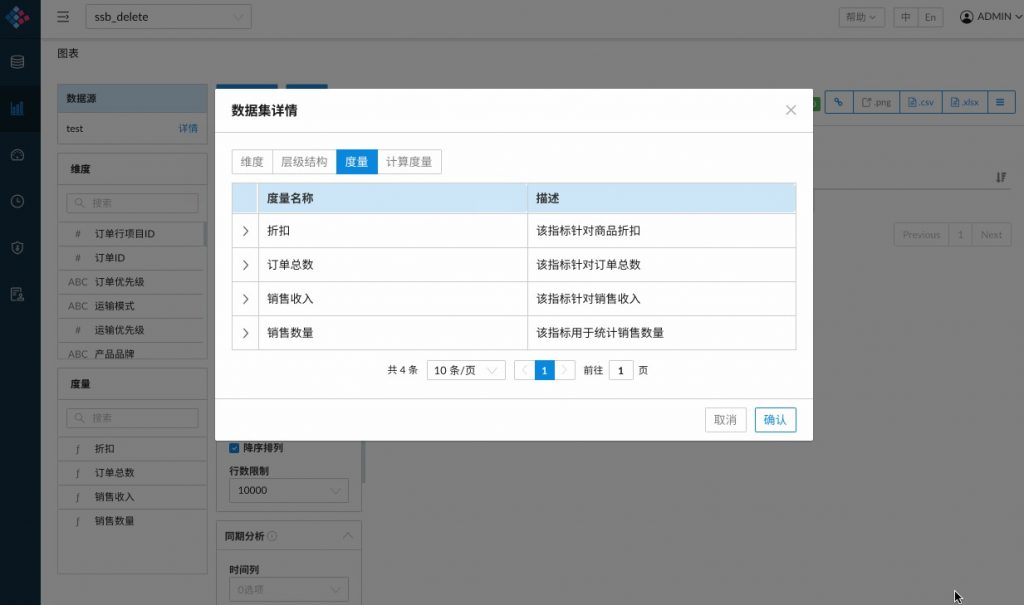1024x605 pixels.
Task: Toggle the 降序排列 checkbox
Action: coord(234,448)
